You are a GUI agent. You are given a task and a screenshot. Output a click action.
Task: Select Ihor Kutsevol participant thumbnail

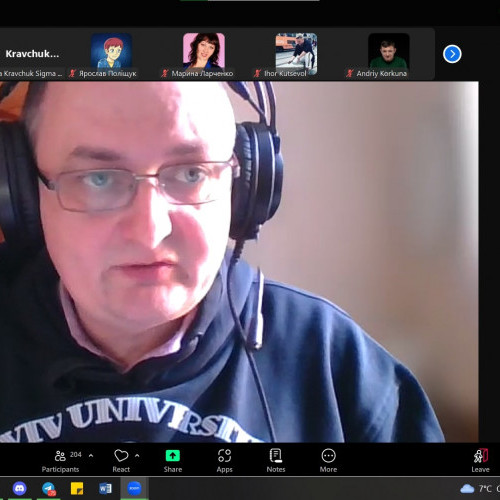296,55
